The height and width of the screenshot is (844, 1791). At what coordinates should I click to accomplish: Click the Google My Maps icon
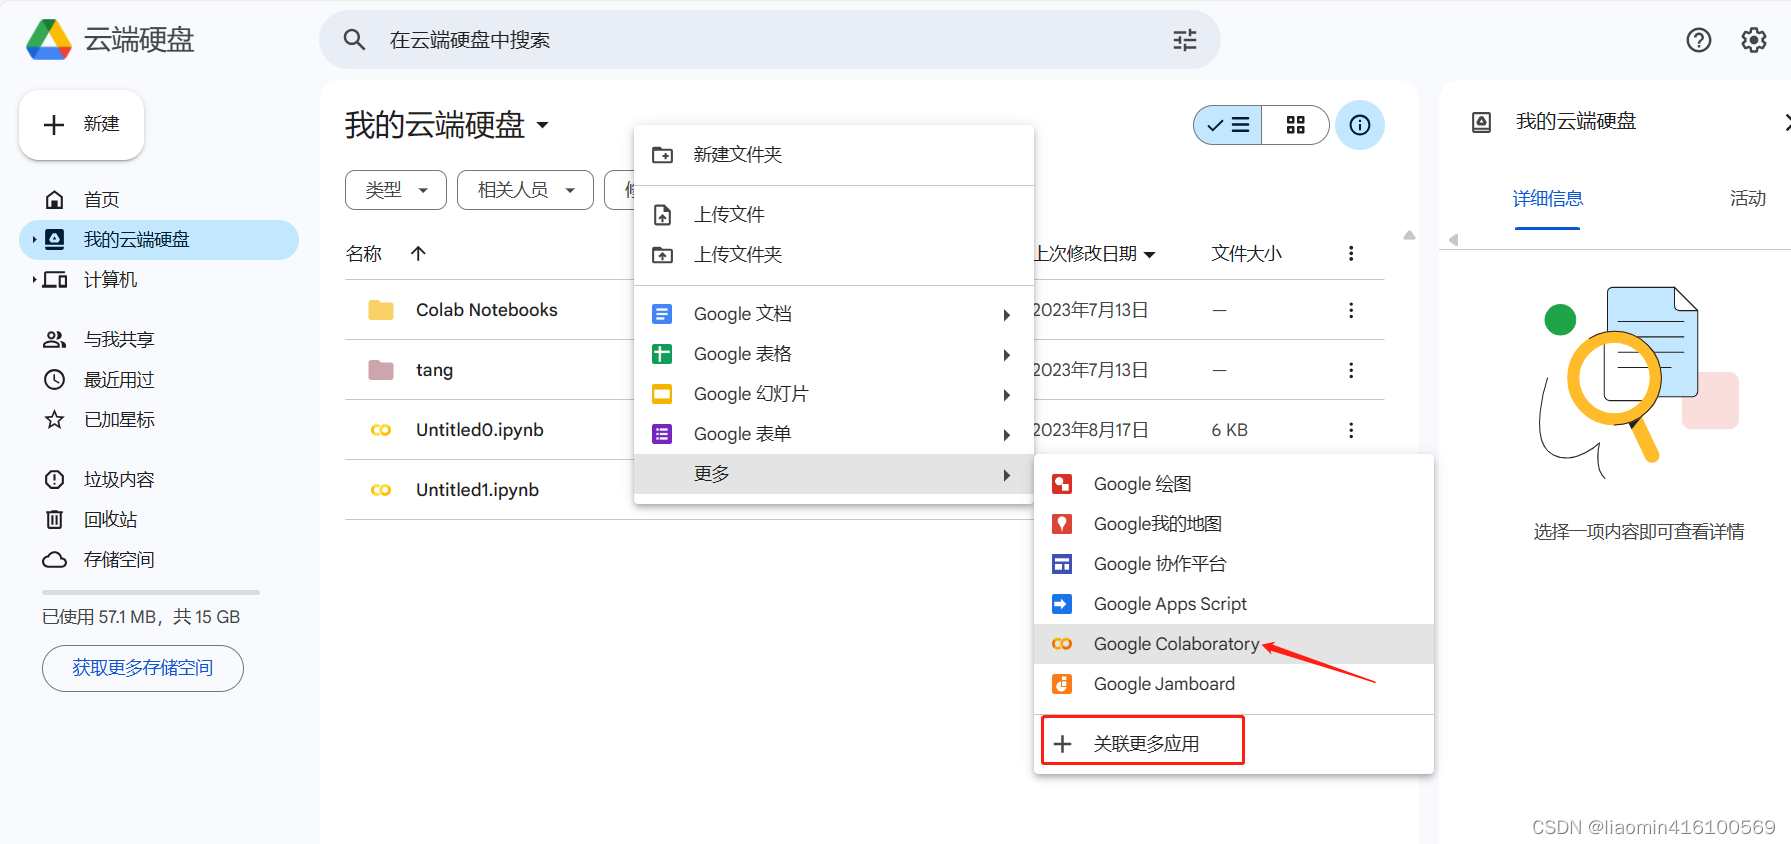pyautogui.click(x=1062, y=524)
